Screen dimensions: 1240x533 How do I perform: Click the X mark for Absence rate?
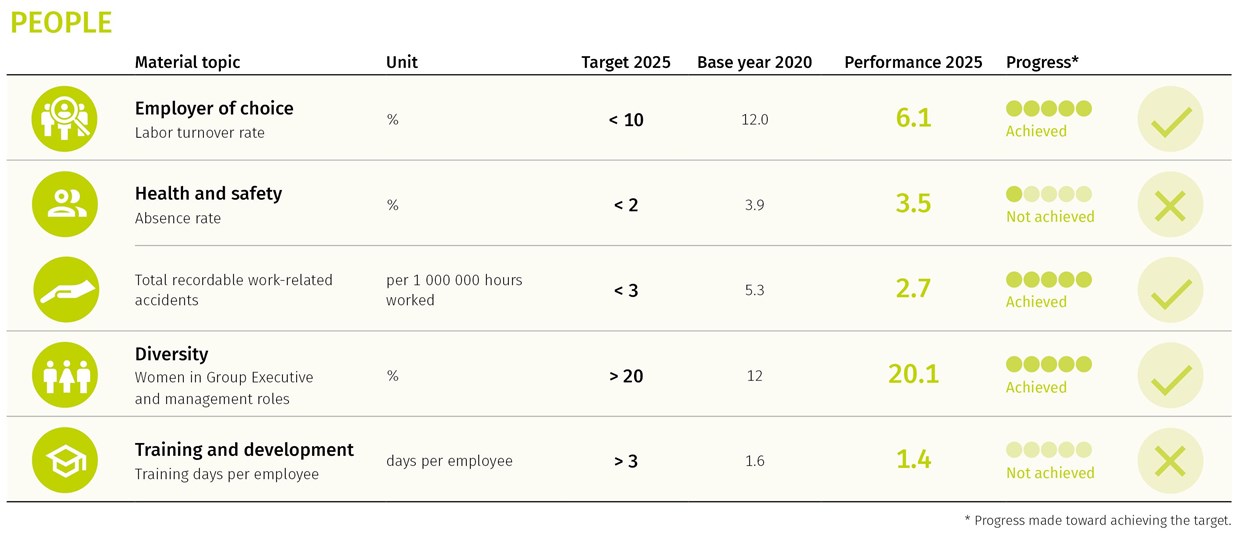point(1170,204)
